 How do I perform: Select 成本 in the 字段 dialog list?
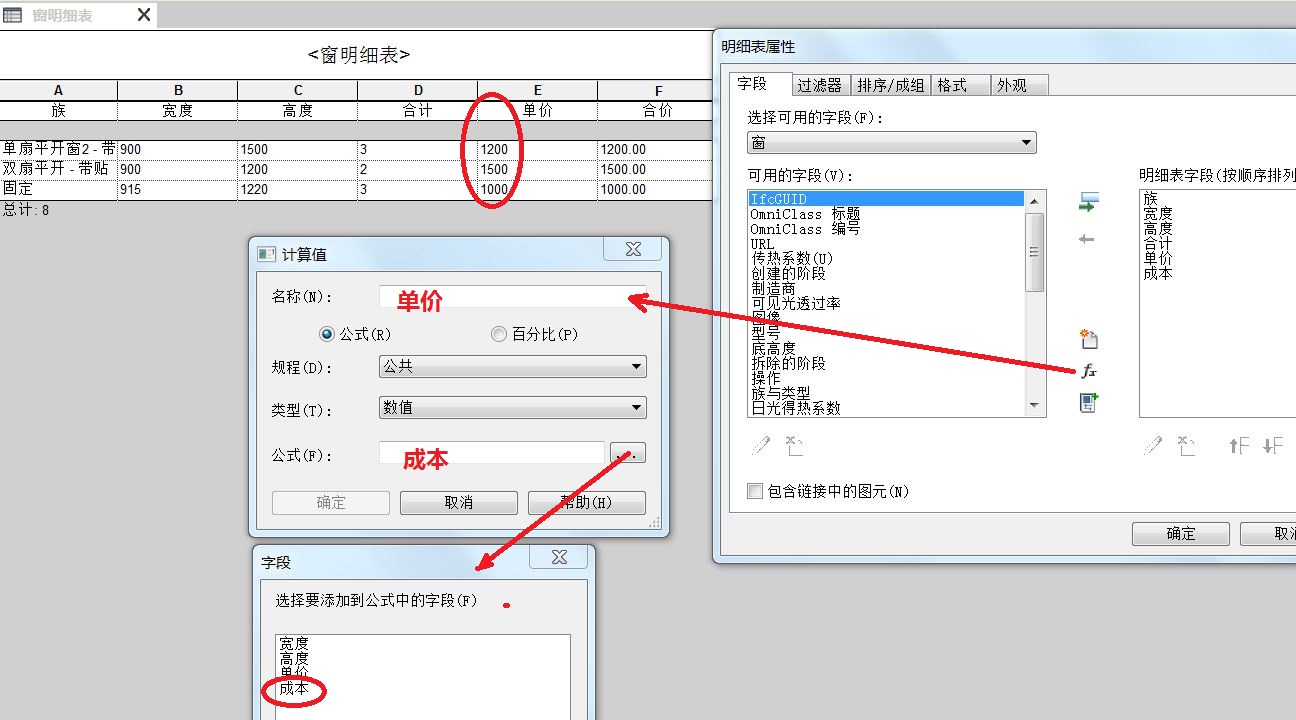[x=294, y=689]
